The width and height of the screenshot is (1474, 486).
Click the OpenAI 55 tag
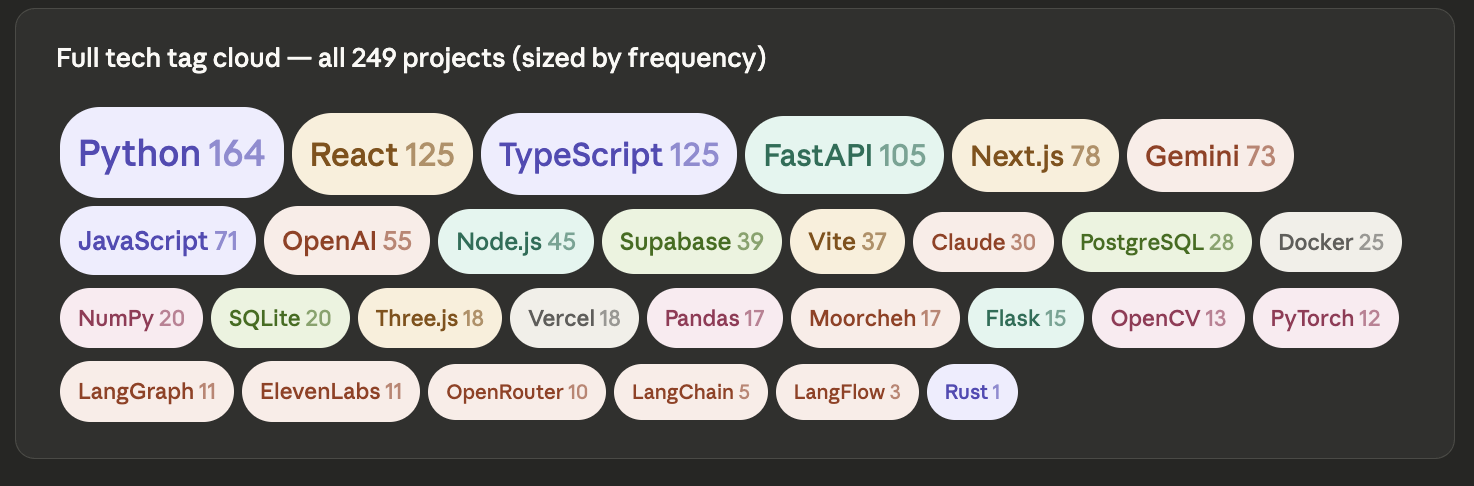[x=347, y=241]
